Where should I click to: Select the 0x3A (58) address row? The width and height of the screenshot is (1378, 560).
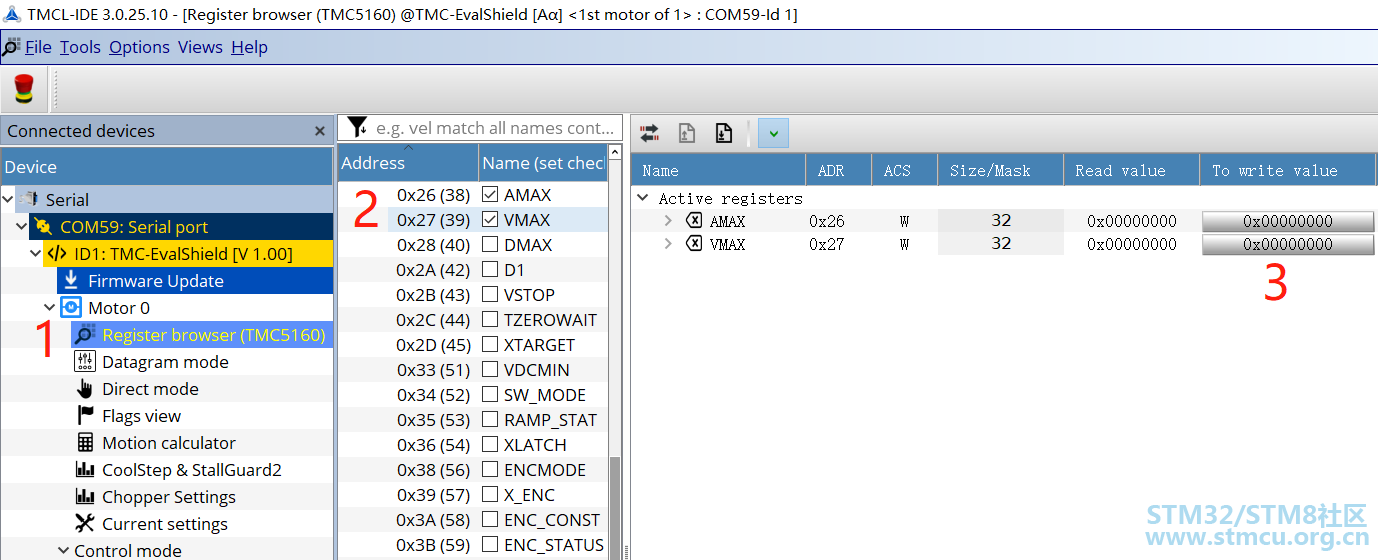(x=433, y=519)
